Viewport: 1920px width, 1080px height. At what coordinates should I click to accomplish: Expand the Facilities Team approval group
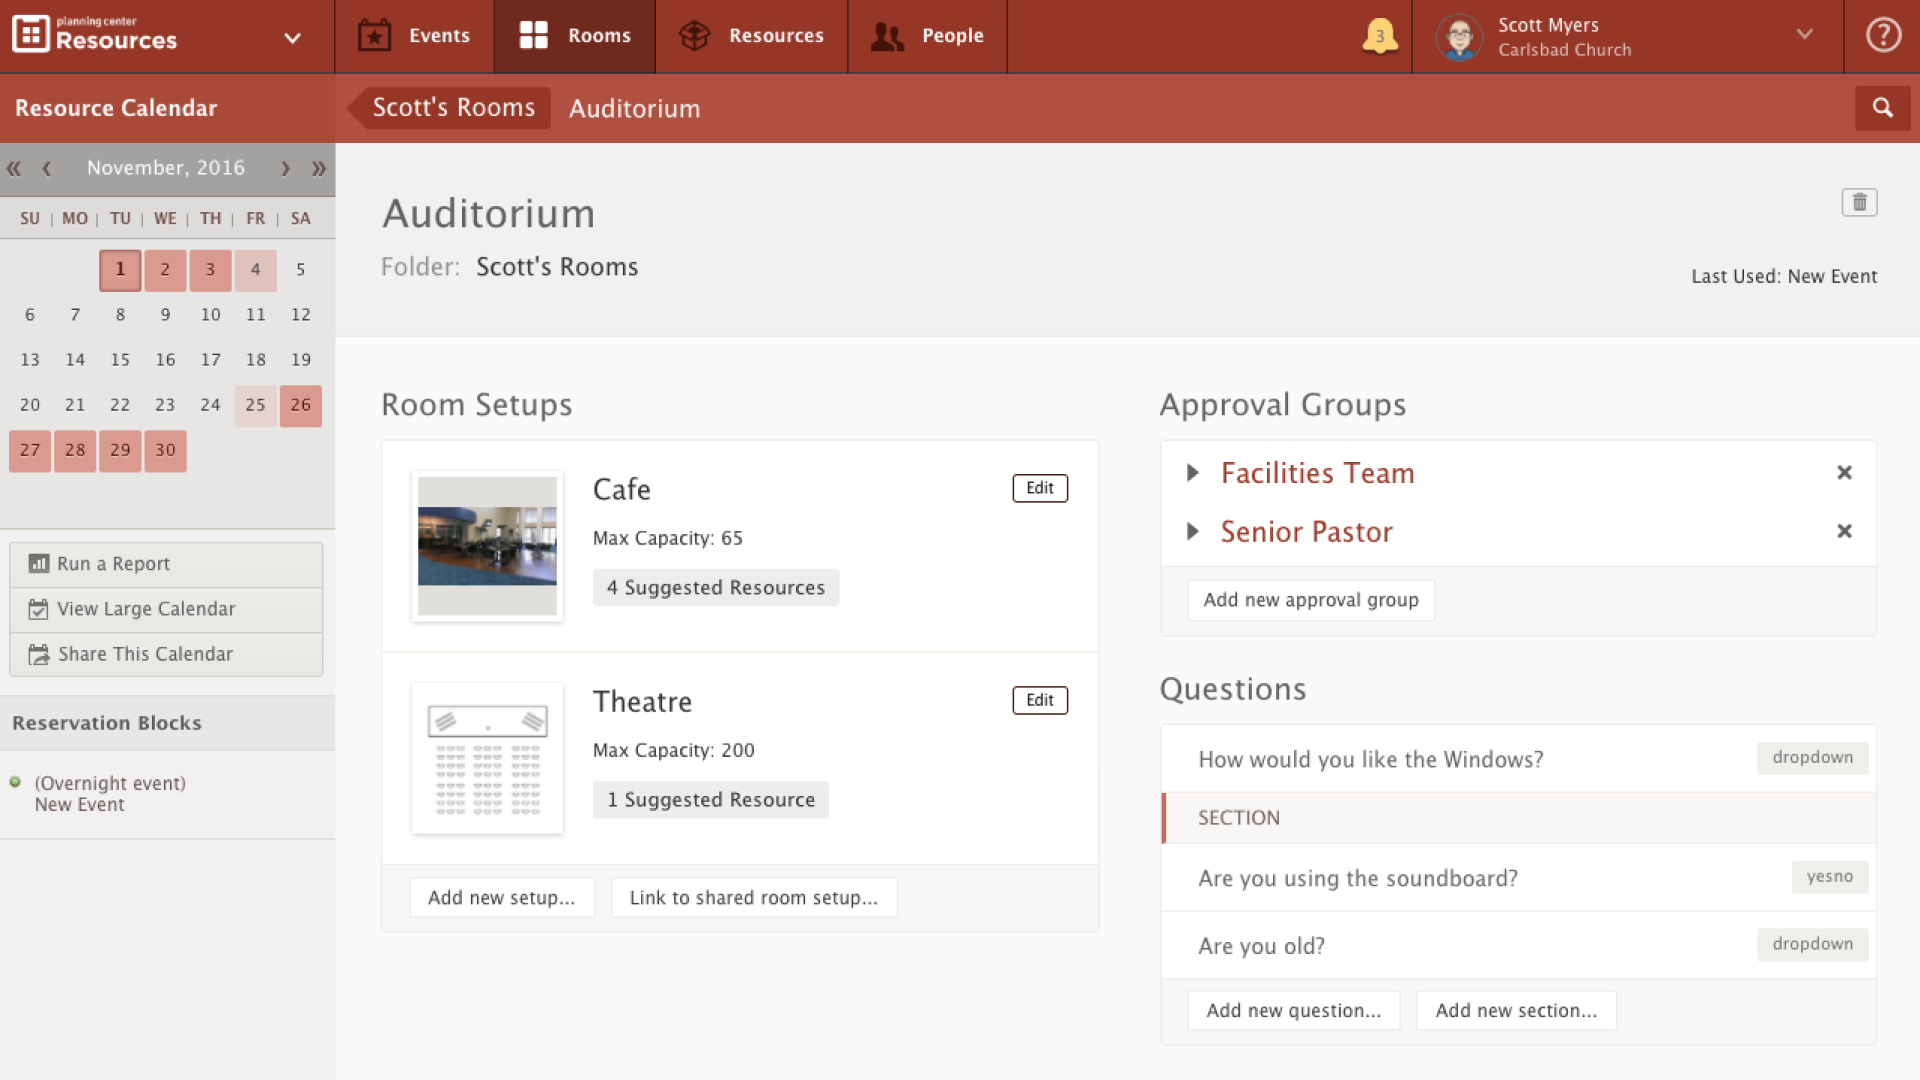tap(1192, 472)
